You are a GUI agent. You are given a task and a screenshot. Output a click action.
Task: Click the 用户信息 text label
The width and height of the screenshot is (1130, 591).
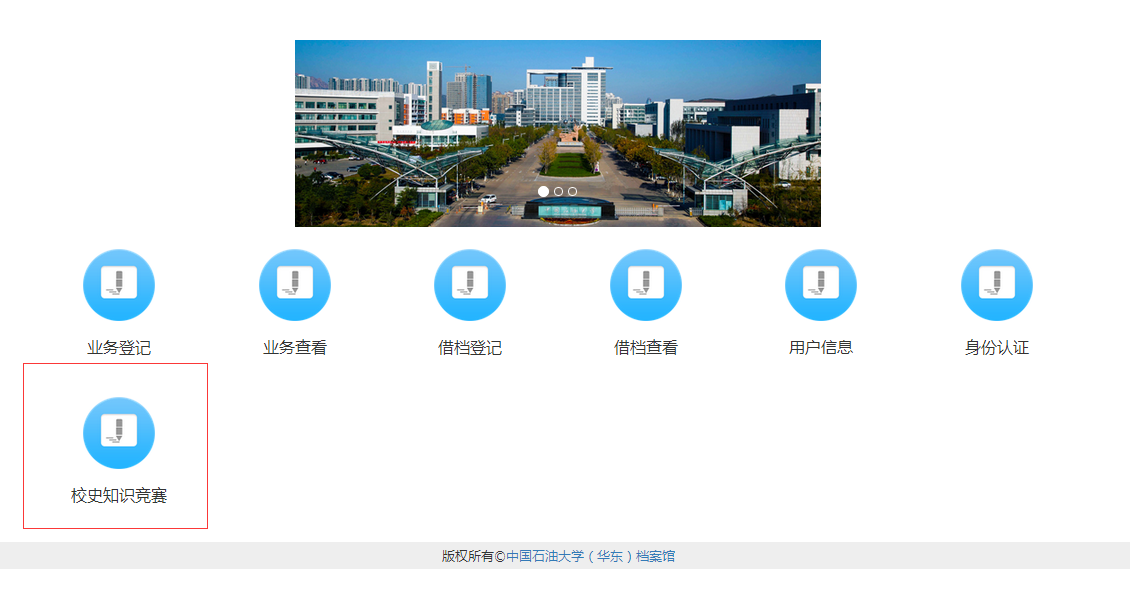click(x=821, y=348)
